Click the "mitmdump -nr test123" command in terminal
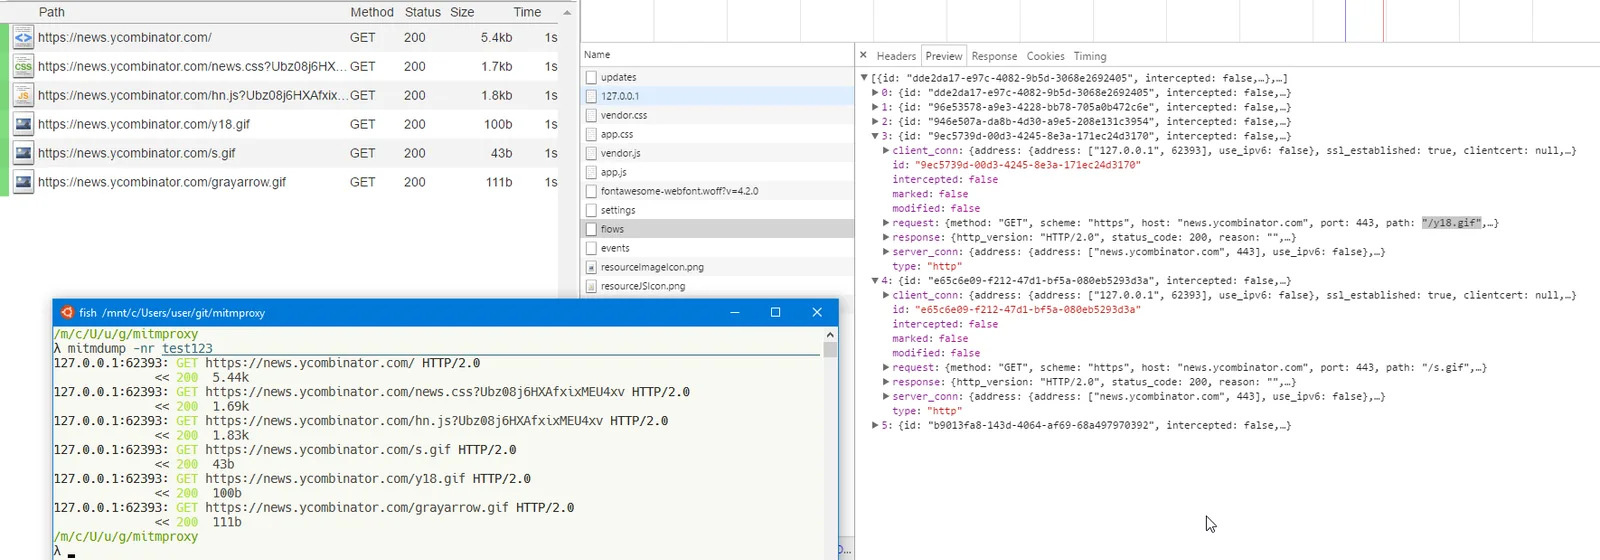Screen dimensions: 1600x560 140,349
